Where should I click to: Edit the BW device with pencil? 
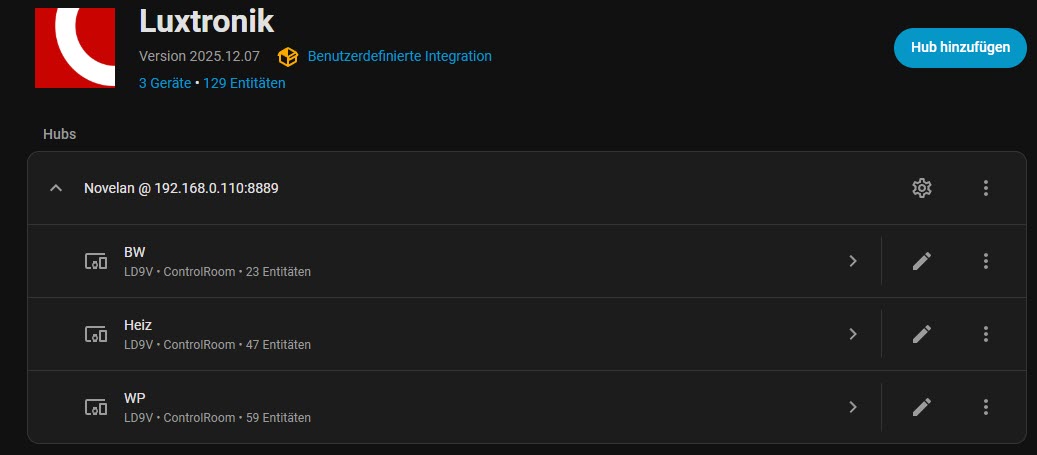(x=922, y=261)
